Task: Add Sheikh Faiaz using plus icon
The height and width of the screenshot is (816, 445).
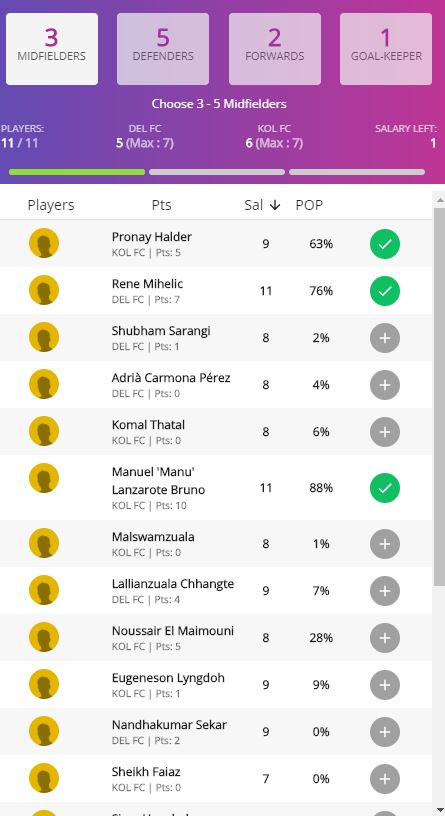Action: [385, 779]
